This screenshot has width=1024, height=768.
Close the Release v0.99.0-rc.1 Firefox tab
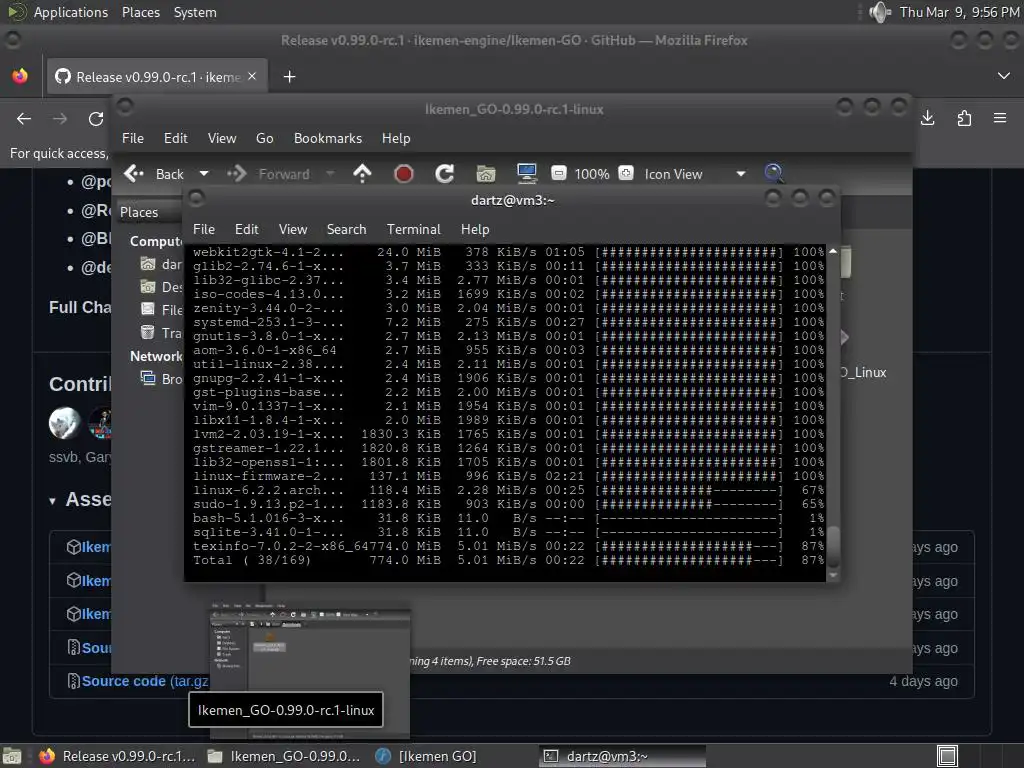click(x=252, y=76)
